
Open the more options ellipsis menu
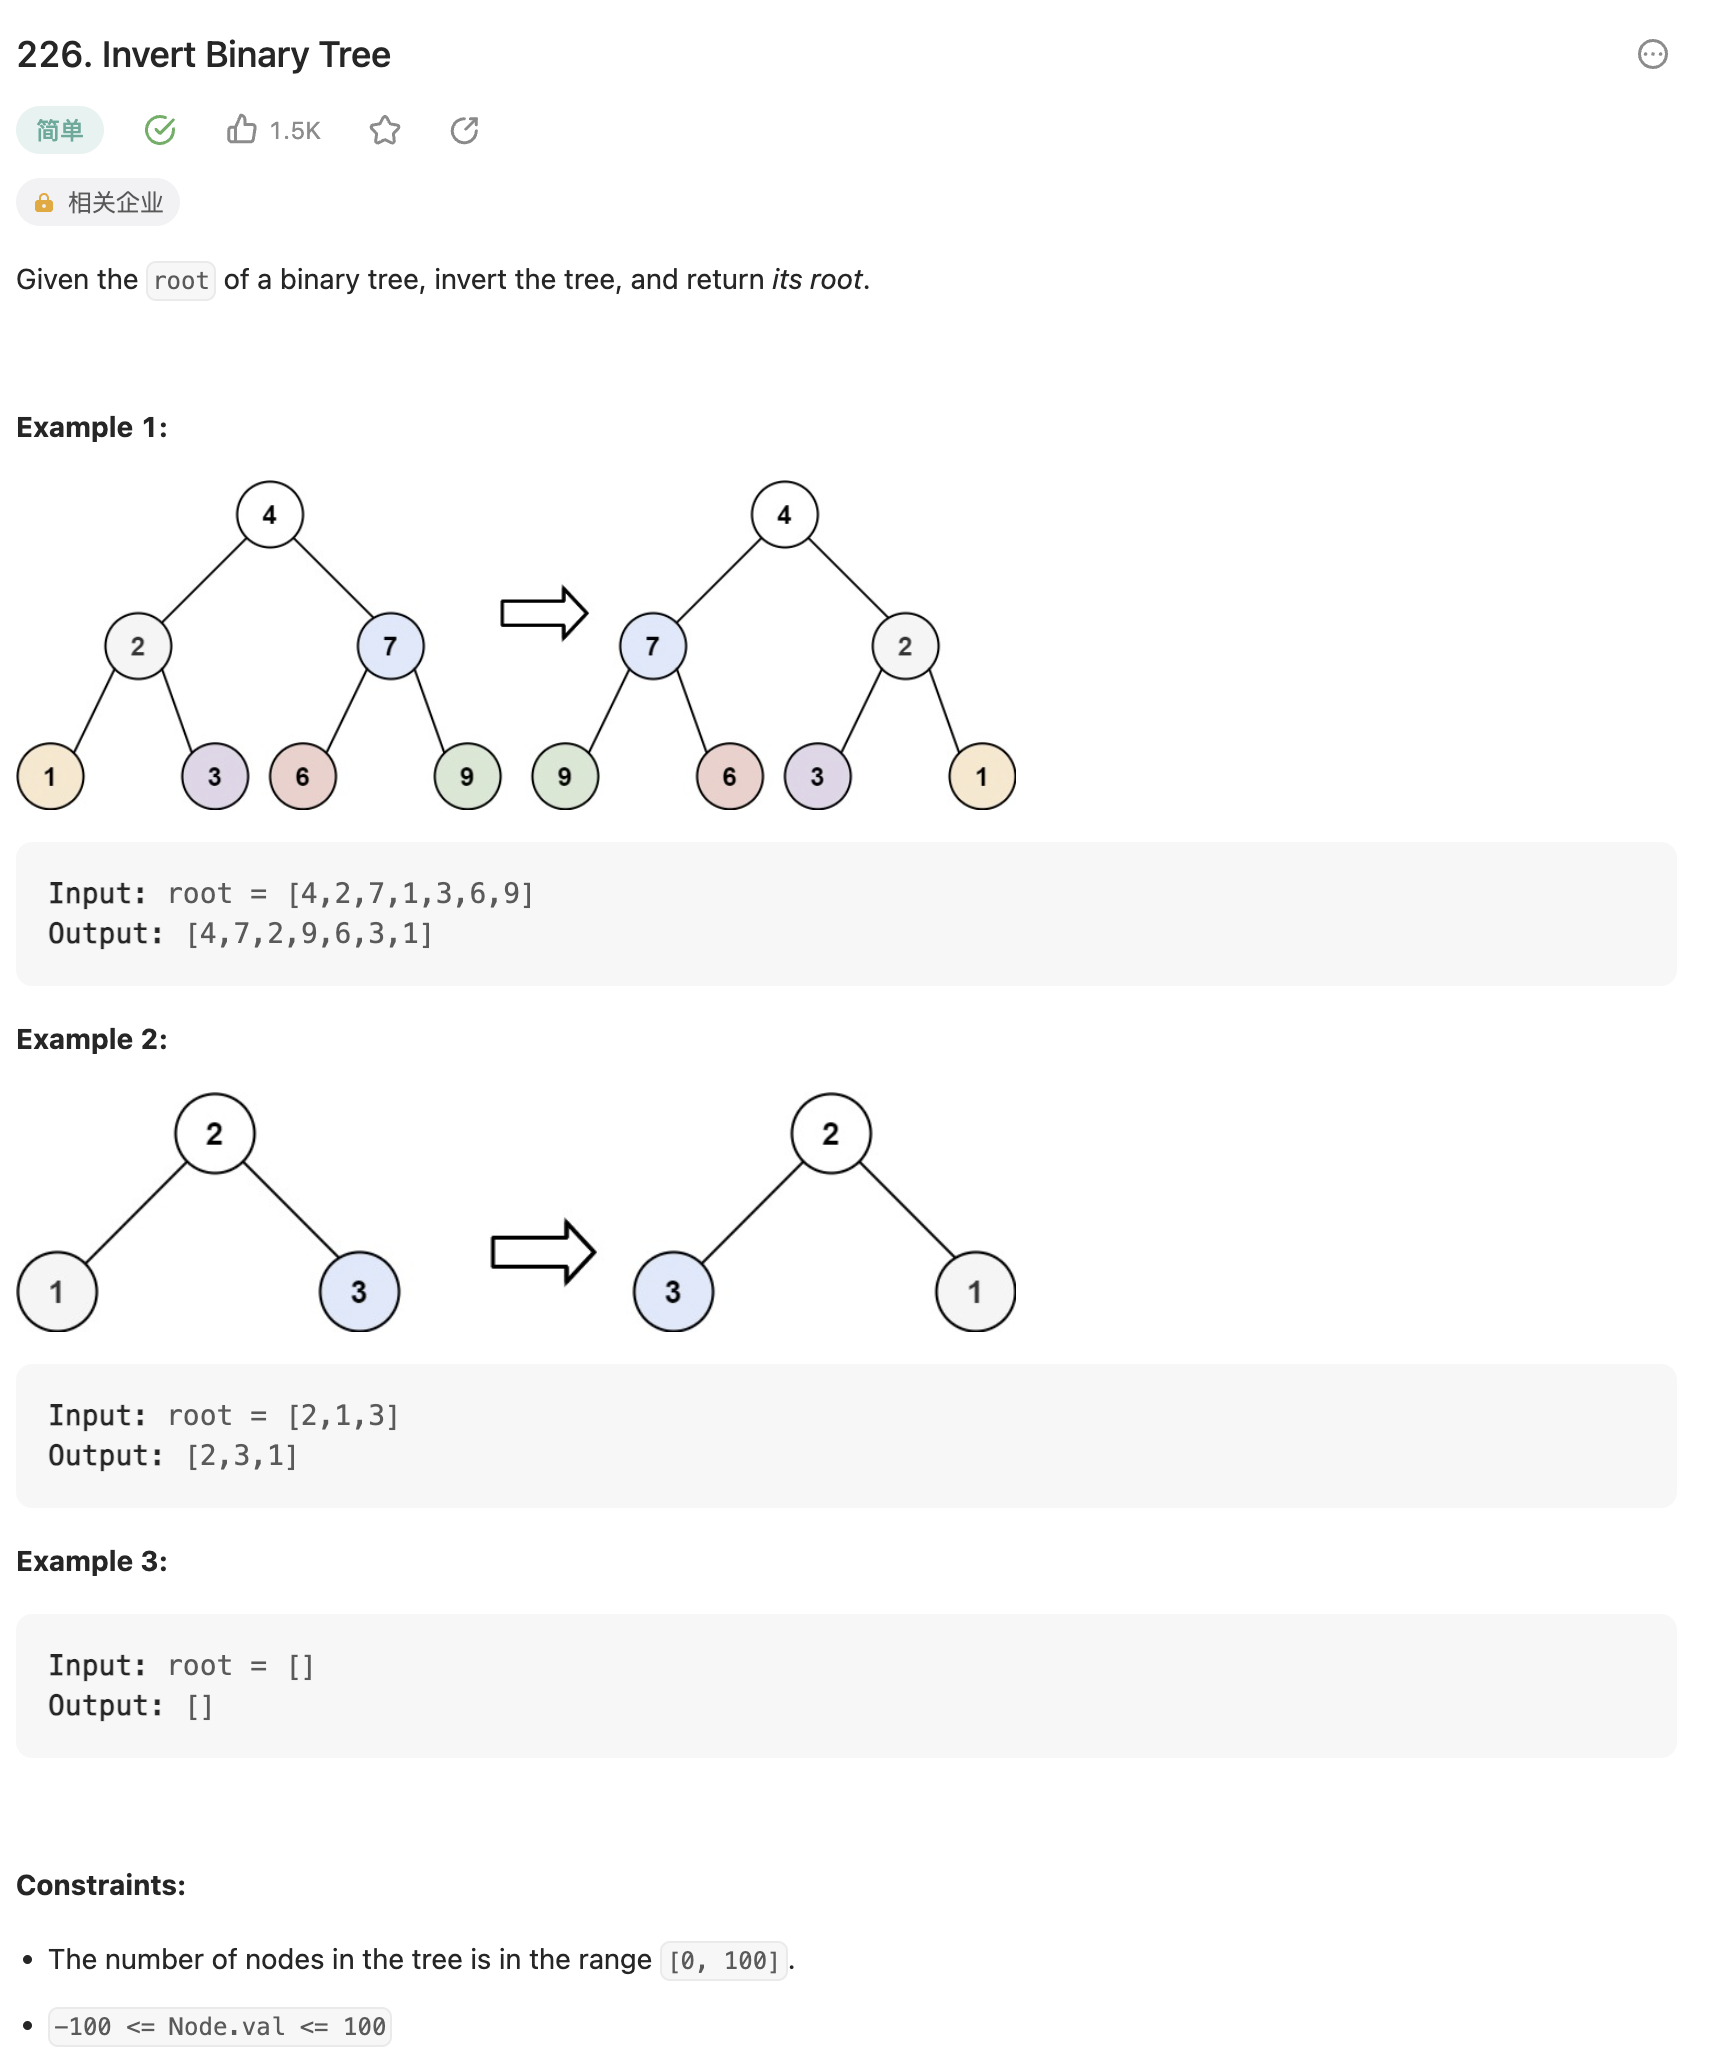click(x=1652, y=54)
